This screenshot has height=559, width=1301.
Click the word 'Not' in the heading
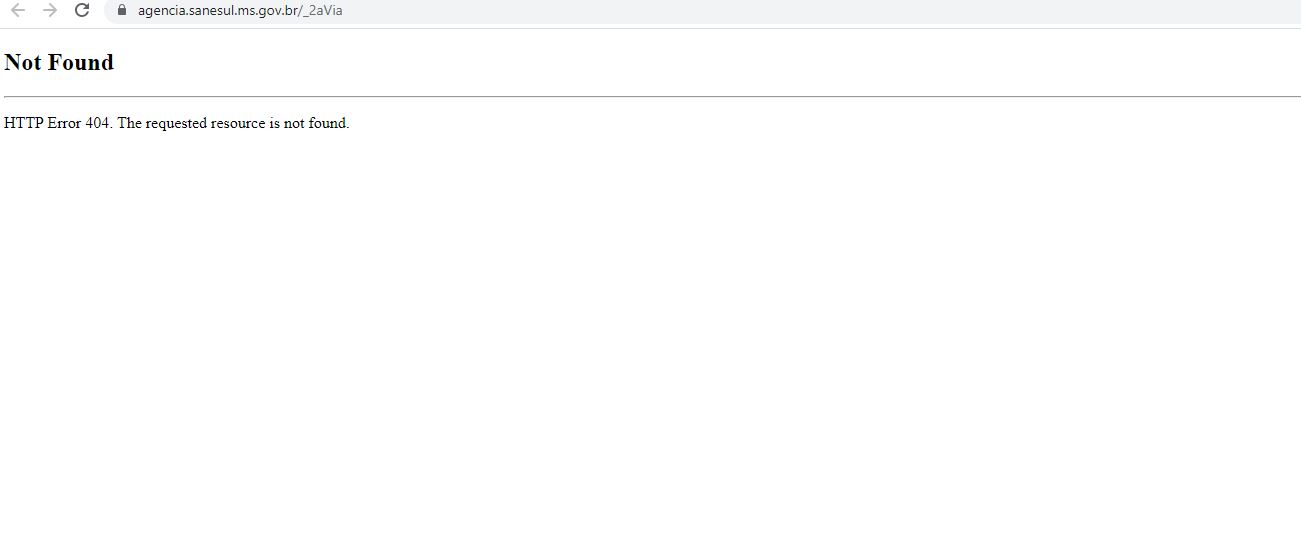[23, 62]
